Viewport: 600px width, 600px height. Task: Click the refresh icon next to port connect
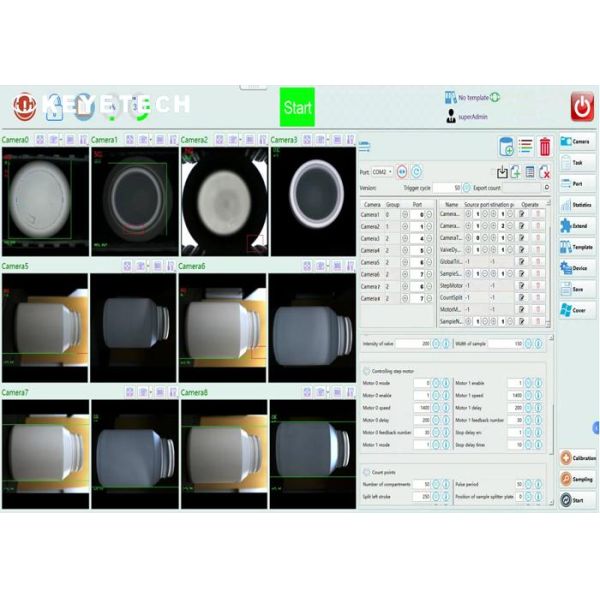tap(417, 171)
